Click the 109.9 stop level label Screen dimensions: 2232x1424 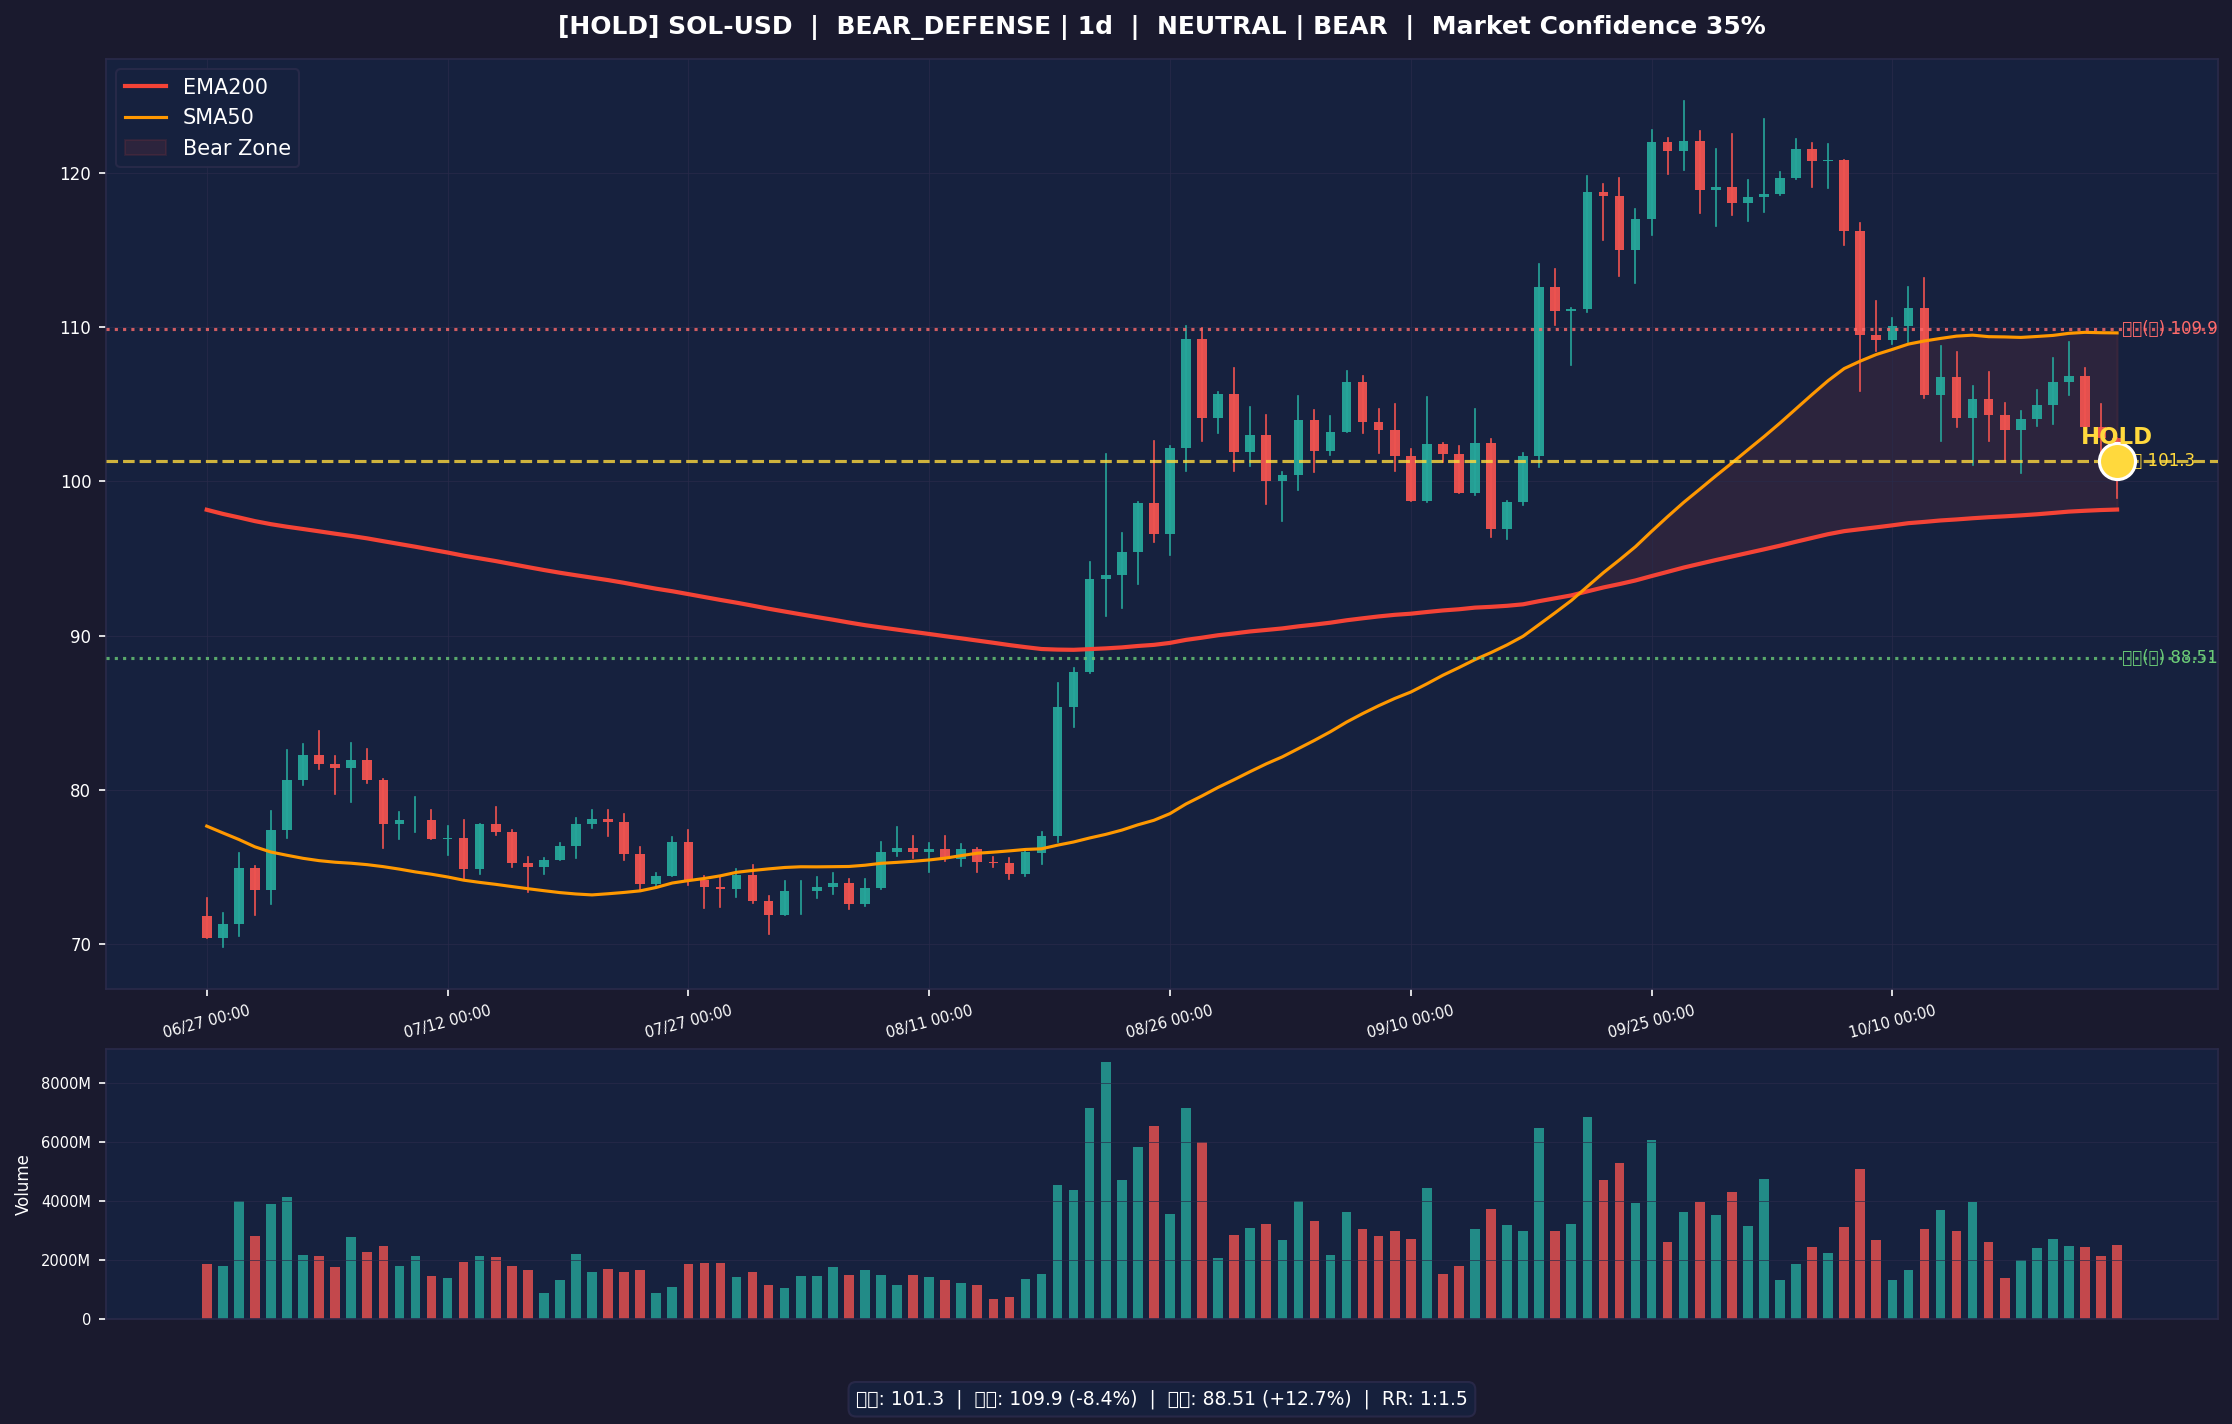tap(2169, 328)
